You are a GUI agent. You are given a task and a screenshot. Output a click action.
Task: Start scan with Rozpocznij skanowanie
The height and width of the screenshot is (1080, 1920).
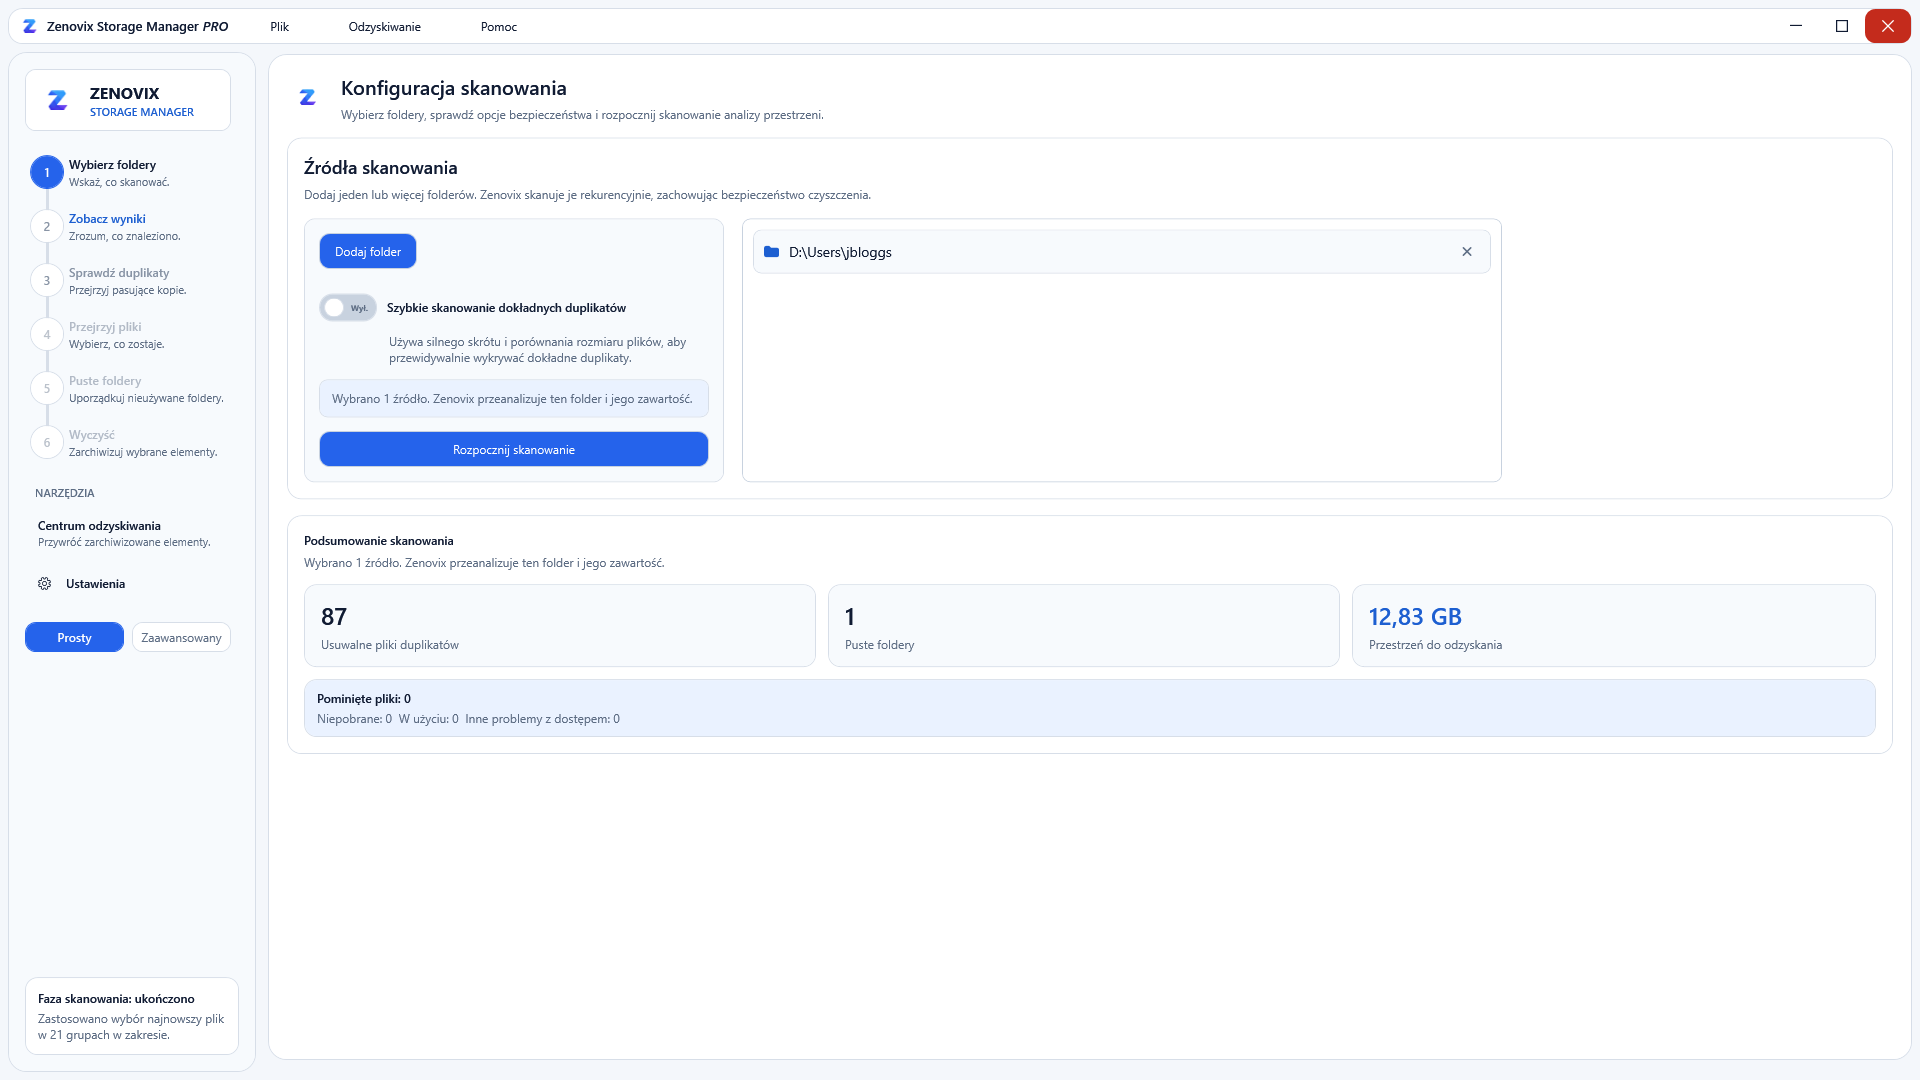pos(514,450)
